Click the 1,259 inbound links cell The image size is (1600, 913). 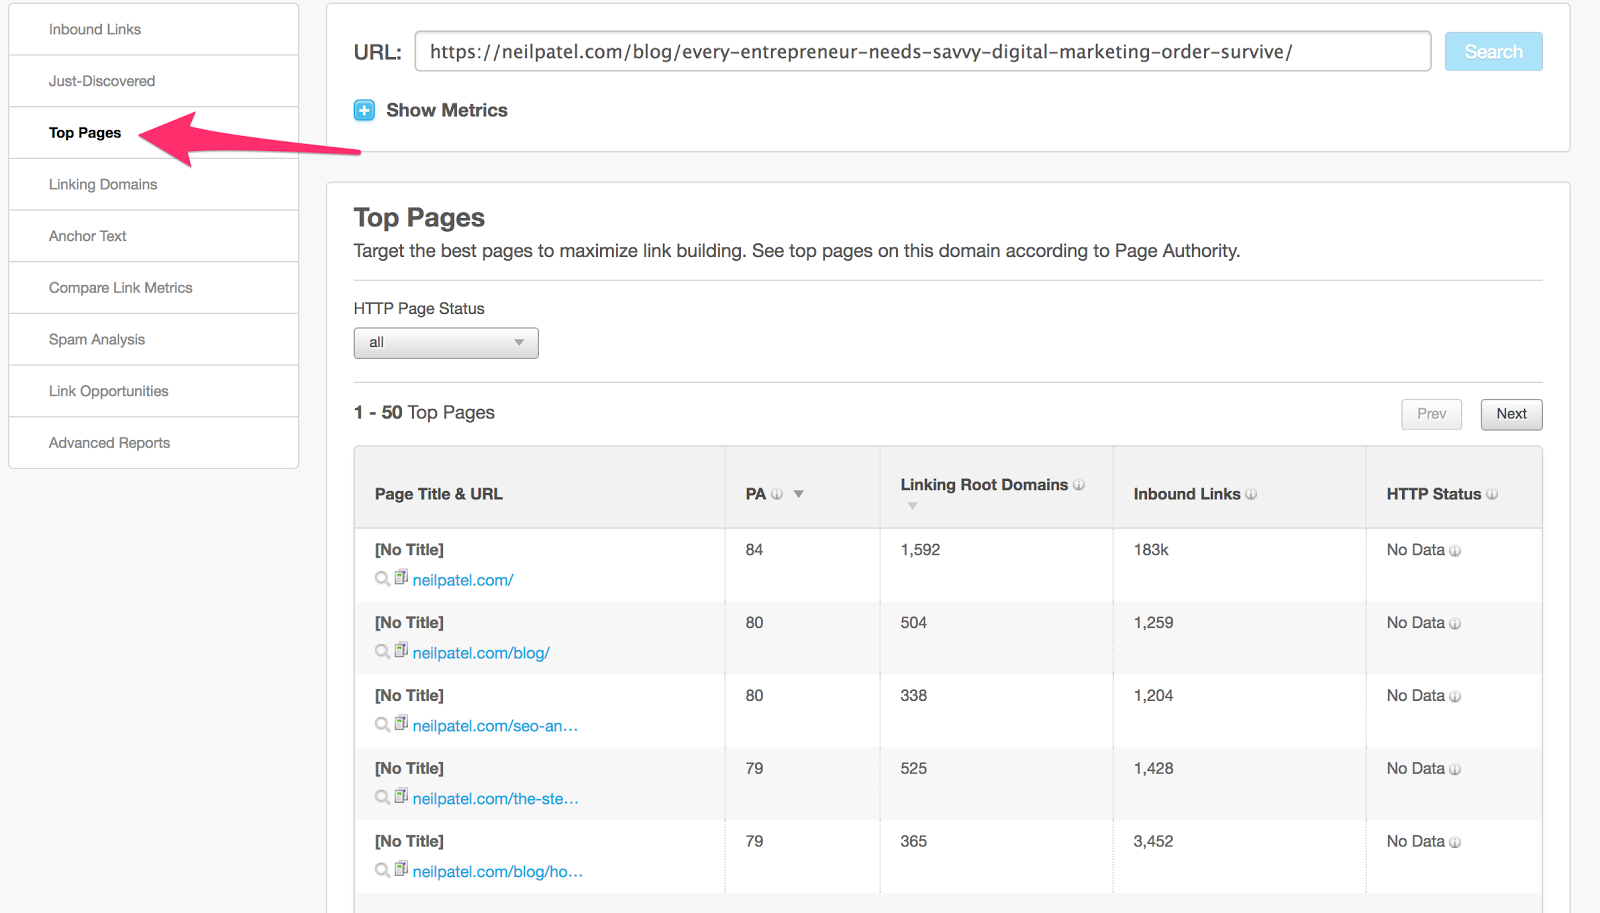(1154, 623)
